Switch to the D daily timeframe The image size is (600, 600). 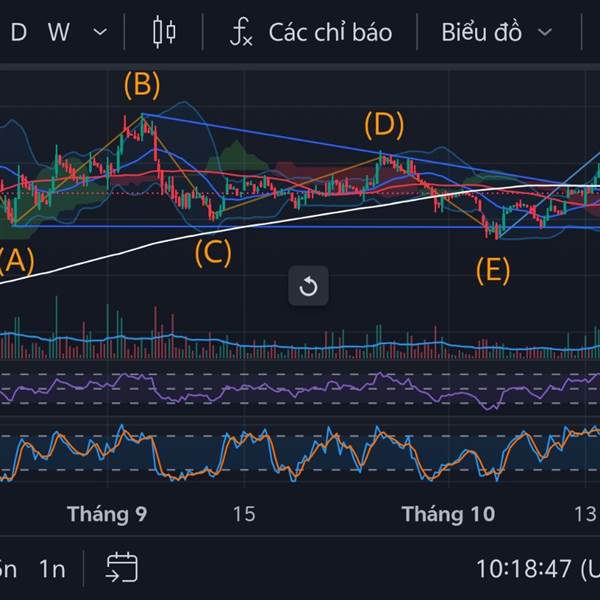point(18,32)
